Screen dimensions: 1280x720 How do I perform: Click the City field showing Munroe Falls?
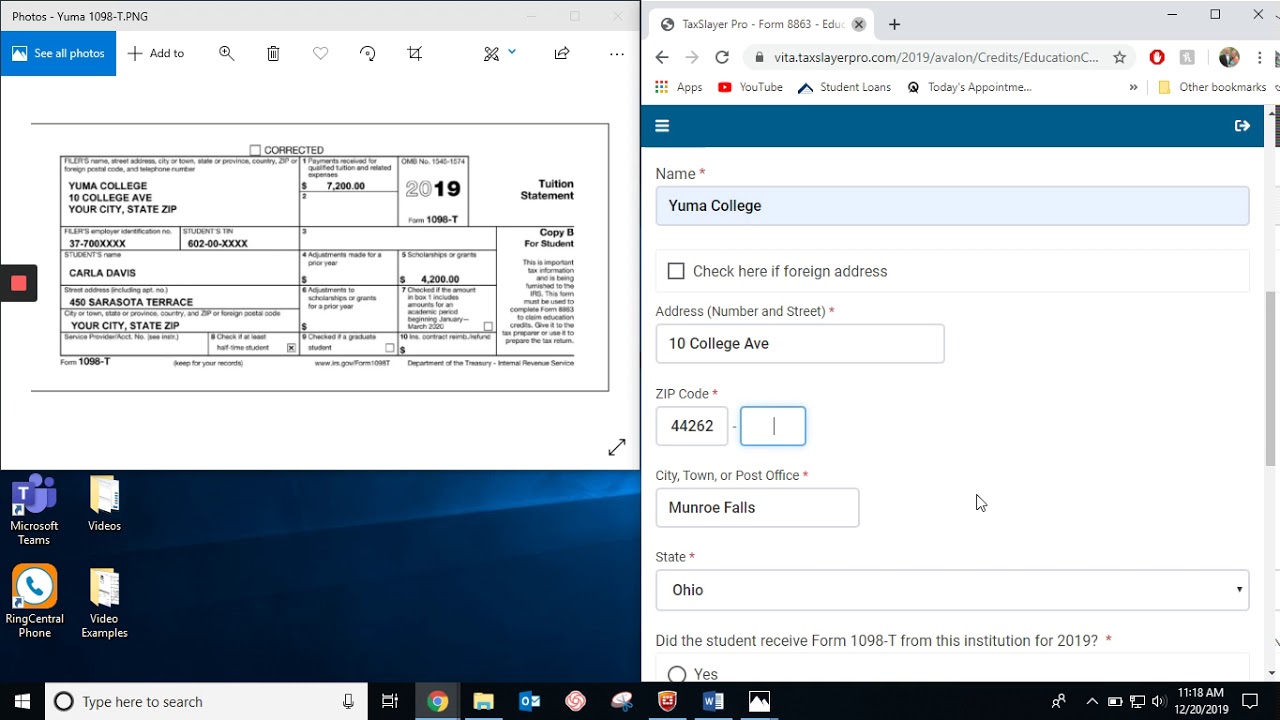click(x=757, y=507)
